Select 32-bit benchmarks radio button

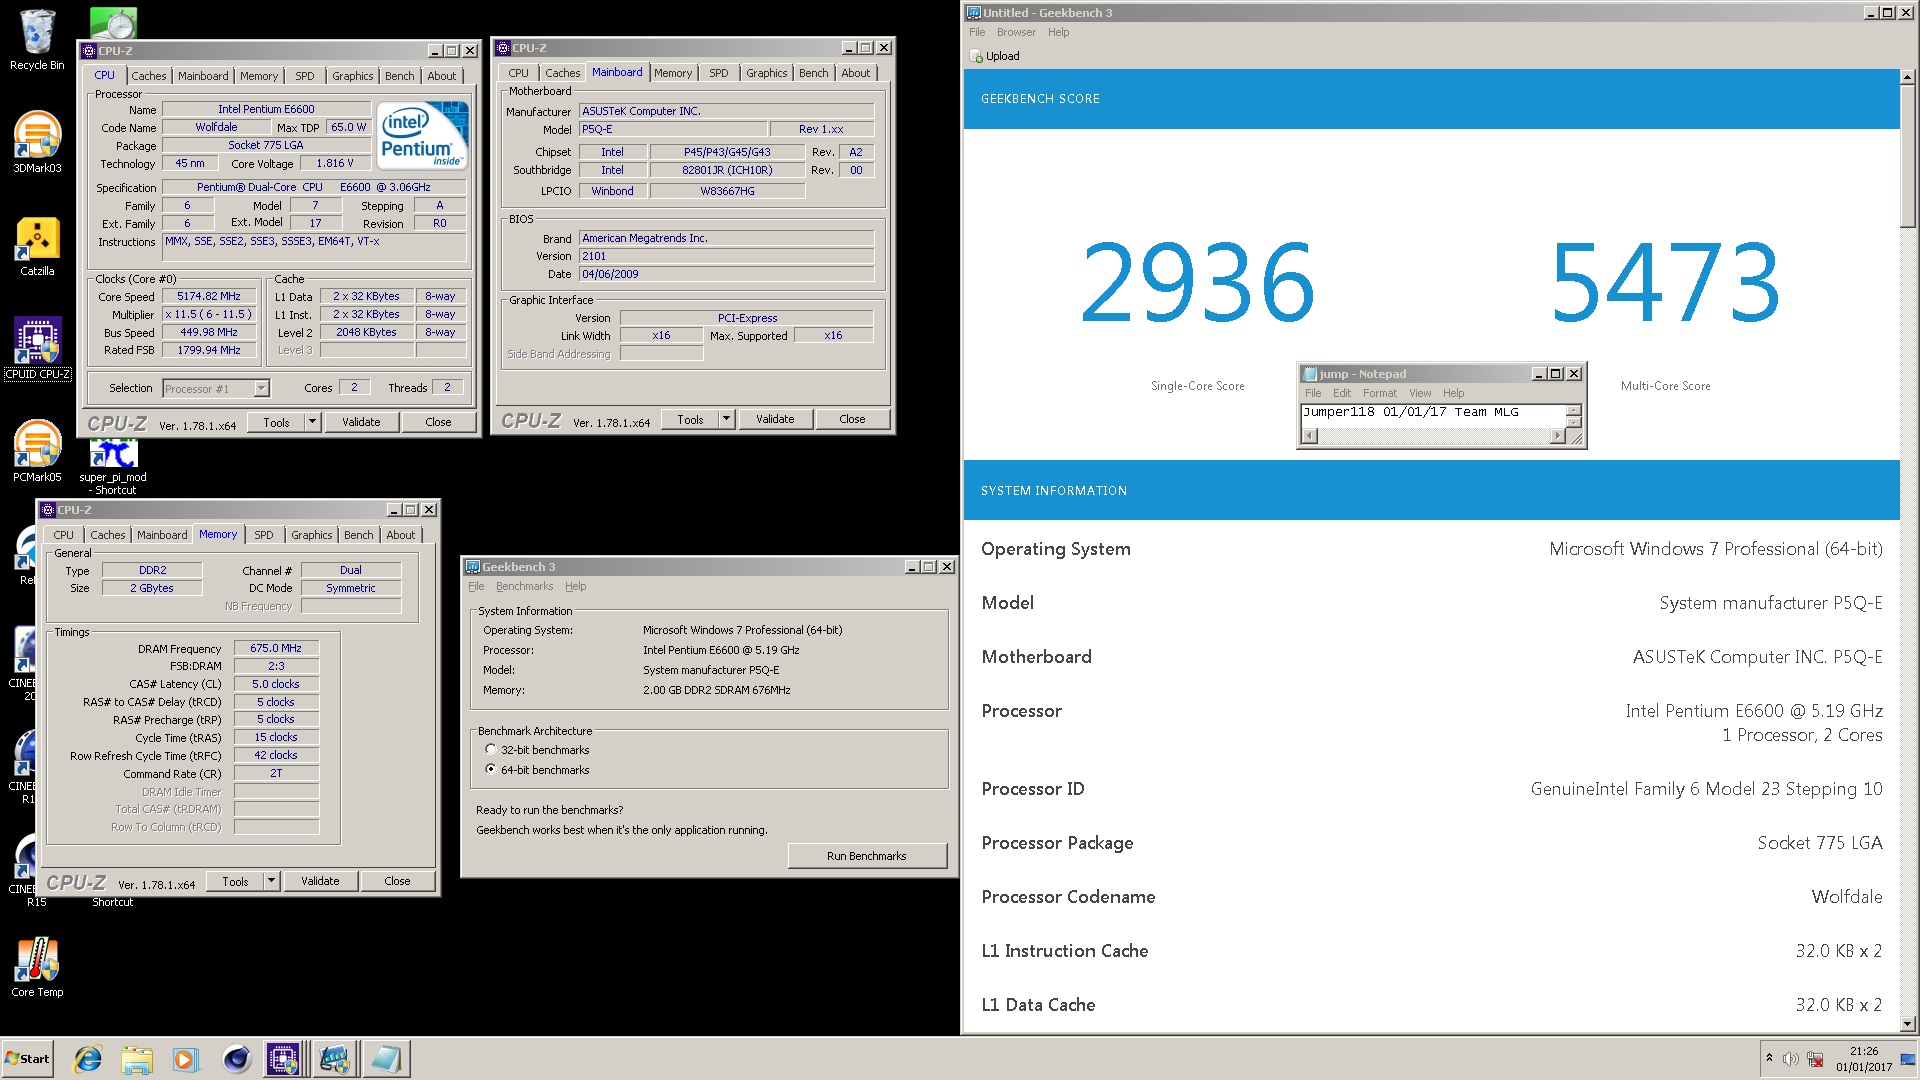pyautogui.click(x=491, y=749)
